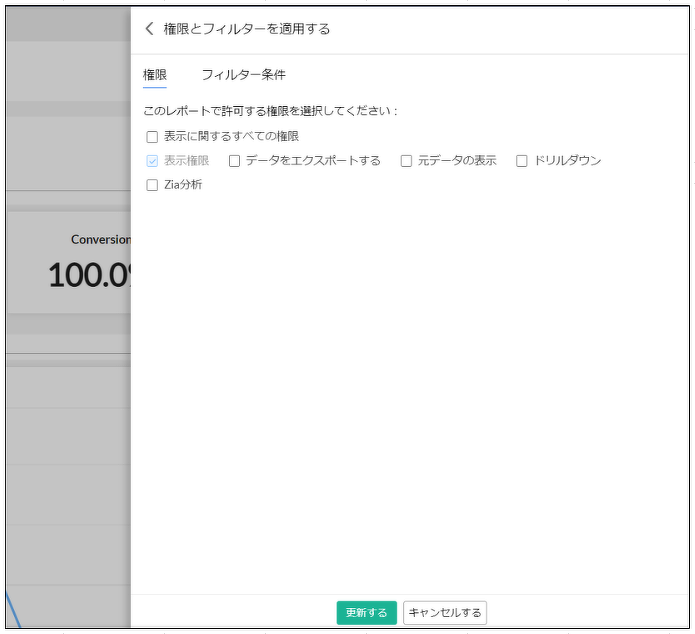The image size is (695, 634).
Task: Click the 元データの表示 label text
Action: [x=457, y=161]
